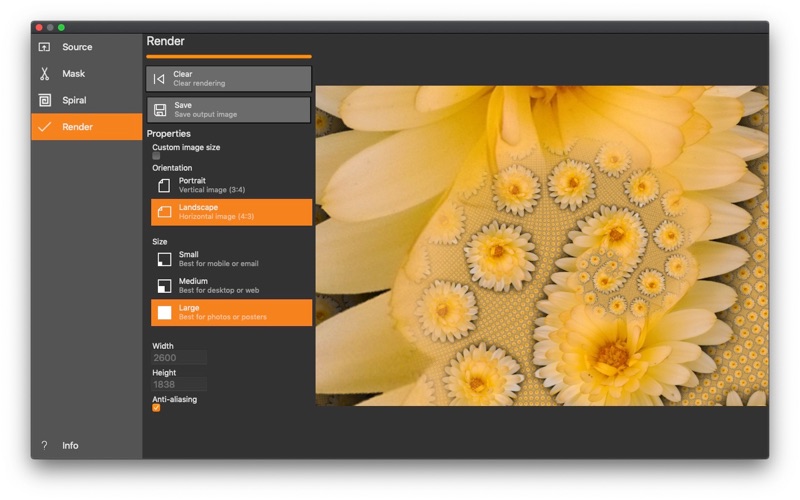Save output image via Save button text
This screenshot has height=500, width=800.
point(229,110)
